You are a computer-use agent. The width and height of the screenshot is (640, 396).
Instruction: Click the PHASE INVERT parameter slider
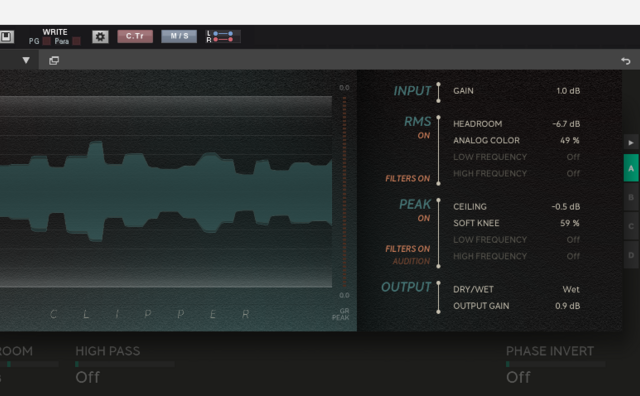[x=556, y=364]
